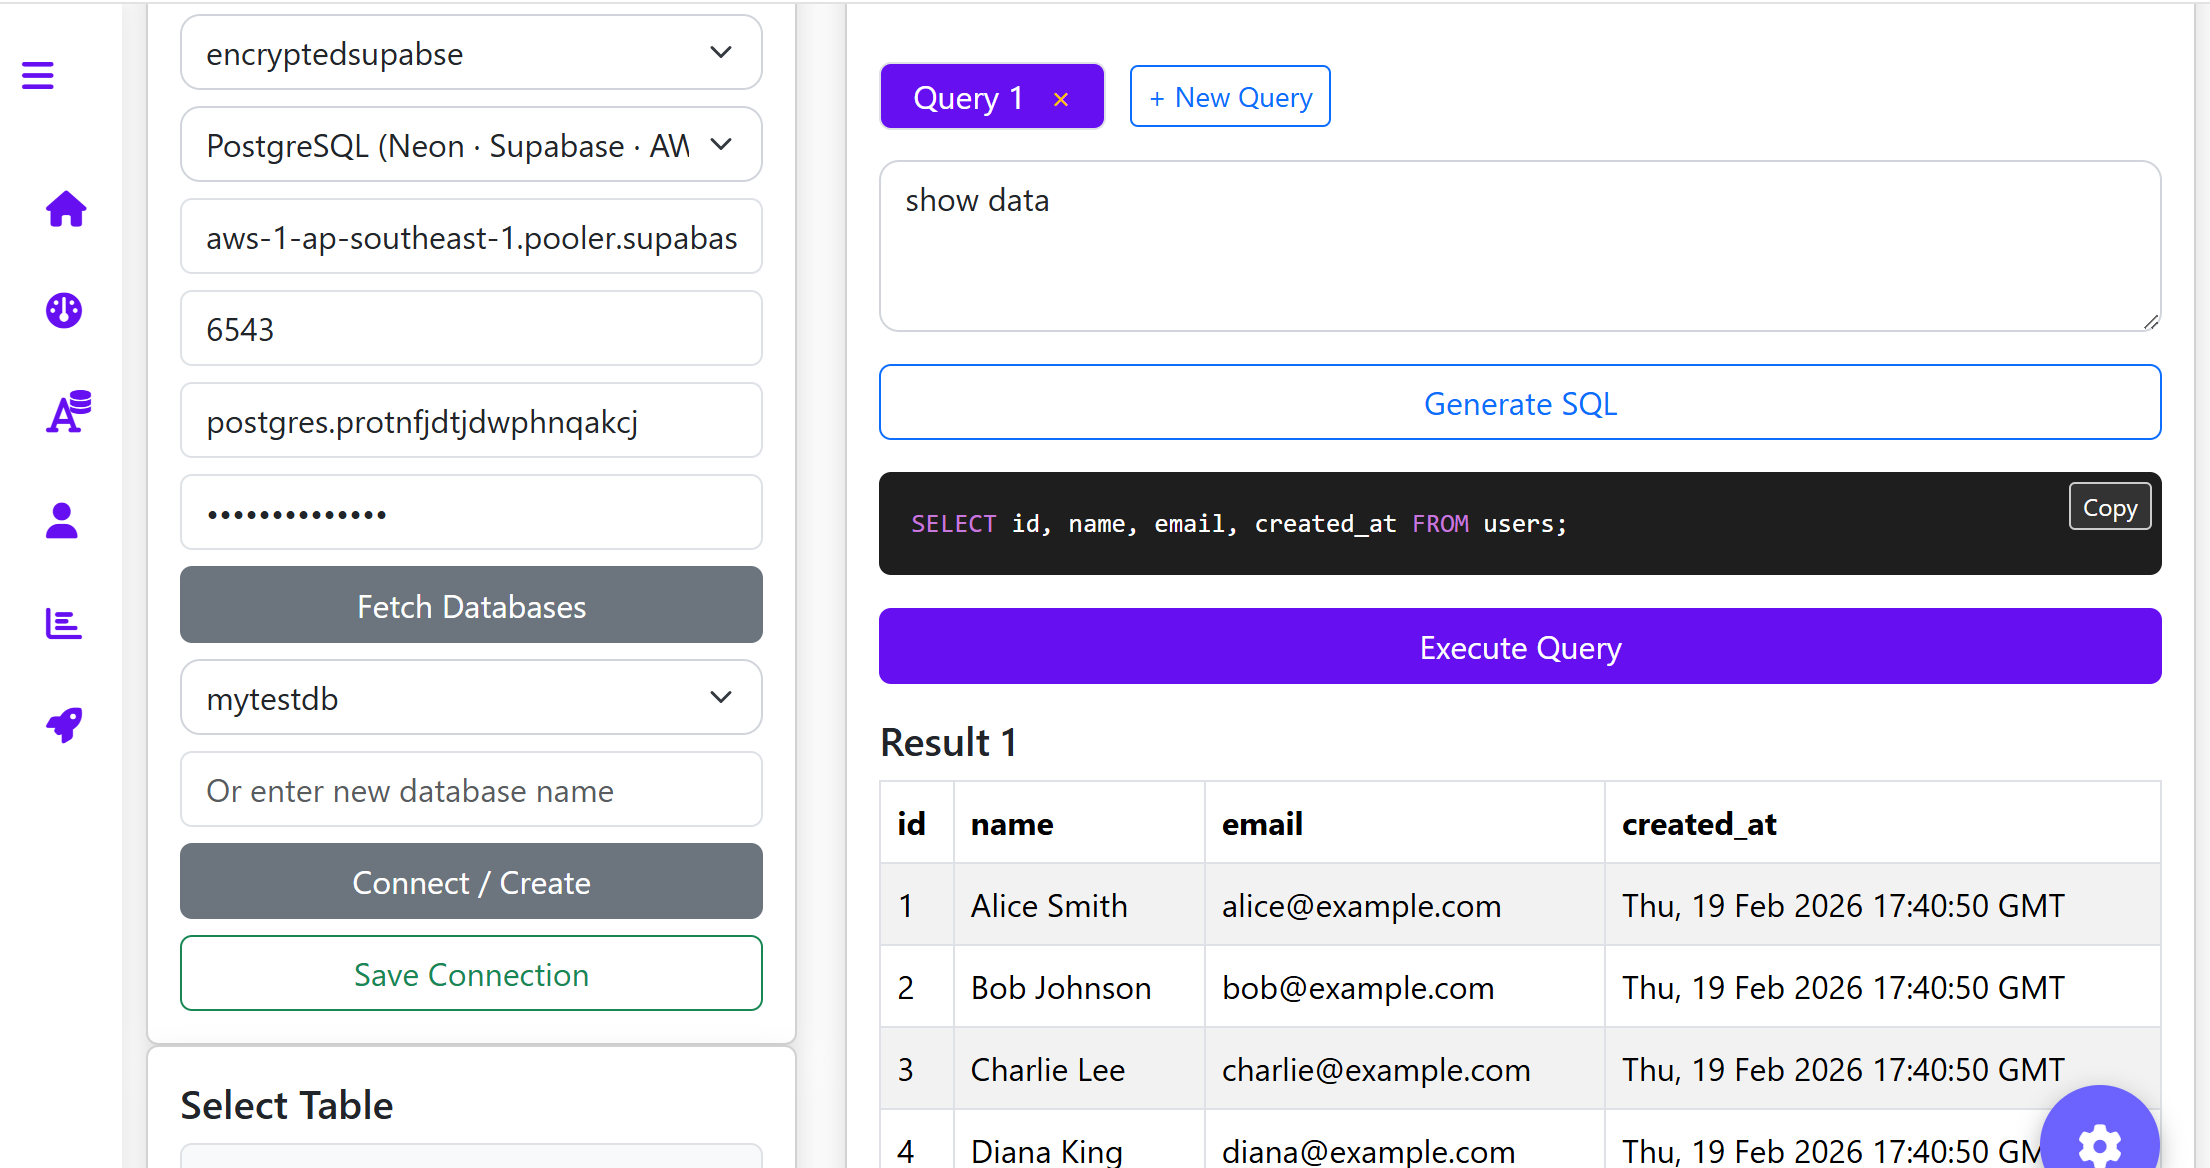
Task: Switch to the Query 1 tab
Action: click(x=967, y=98)
